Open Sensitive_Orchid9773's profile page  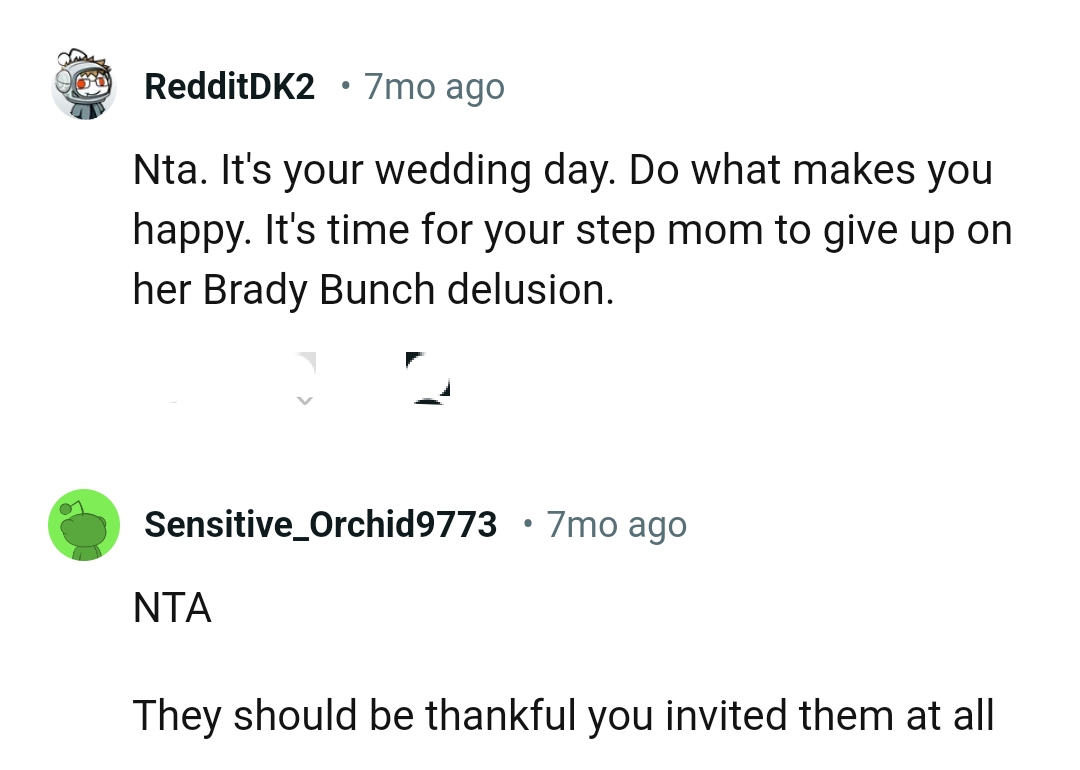pos(320,524)
